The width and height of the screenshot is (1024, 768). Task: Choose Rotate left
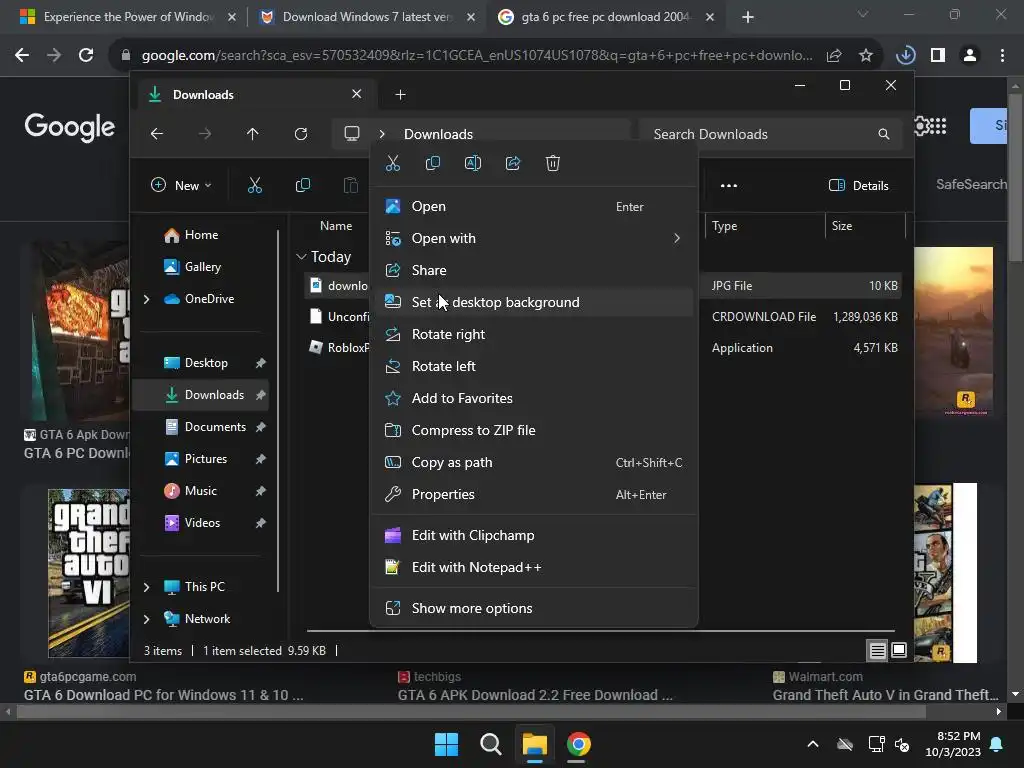tap(534, 366)
